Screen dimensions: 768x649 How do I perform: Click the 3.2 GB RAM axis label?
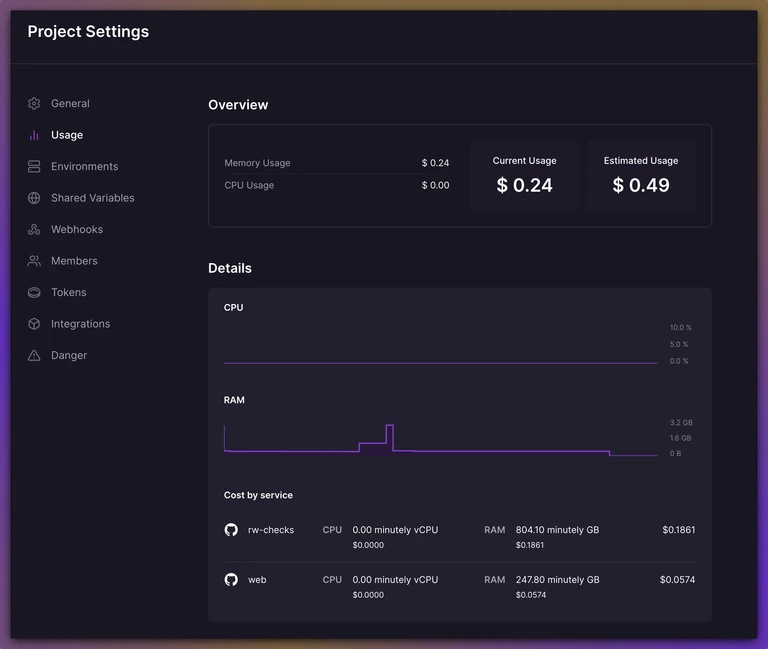point(681,422)
